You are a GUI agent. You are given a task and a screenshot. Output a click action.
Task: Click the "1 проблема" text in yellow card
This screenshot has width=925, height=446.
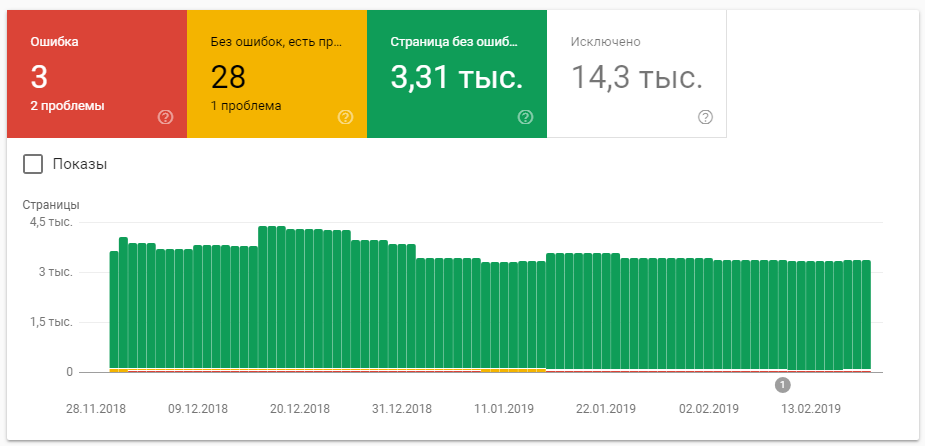click(x=246, y=105)
